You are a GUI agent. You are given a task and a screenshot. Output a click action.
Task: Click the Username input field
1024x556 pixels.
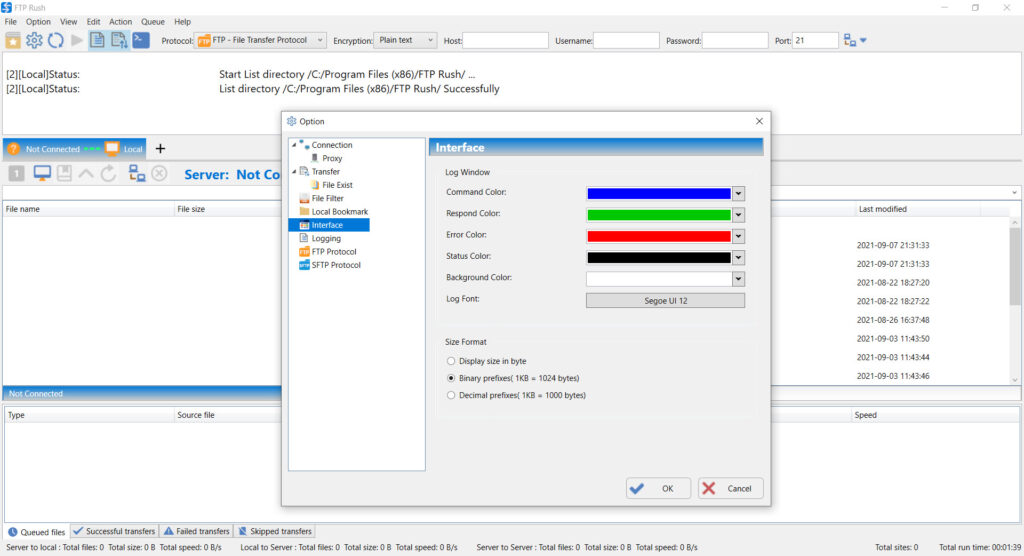click(x=626, y=41)
